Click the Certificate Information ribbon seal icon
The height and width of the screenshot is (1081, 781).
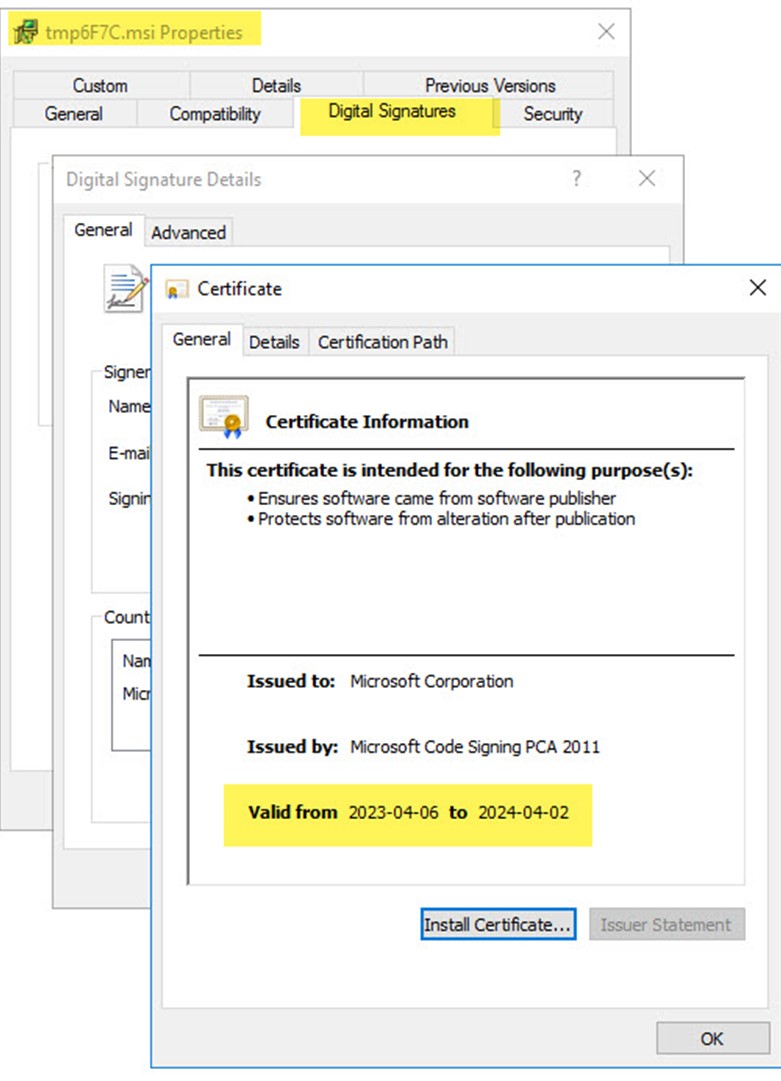(224, 416)
